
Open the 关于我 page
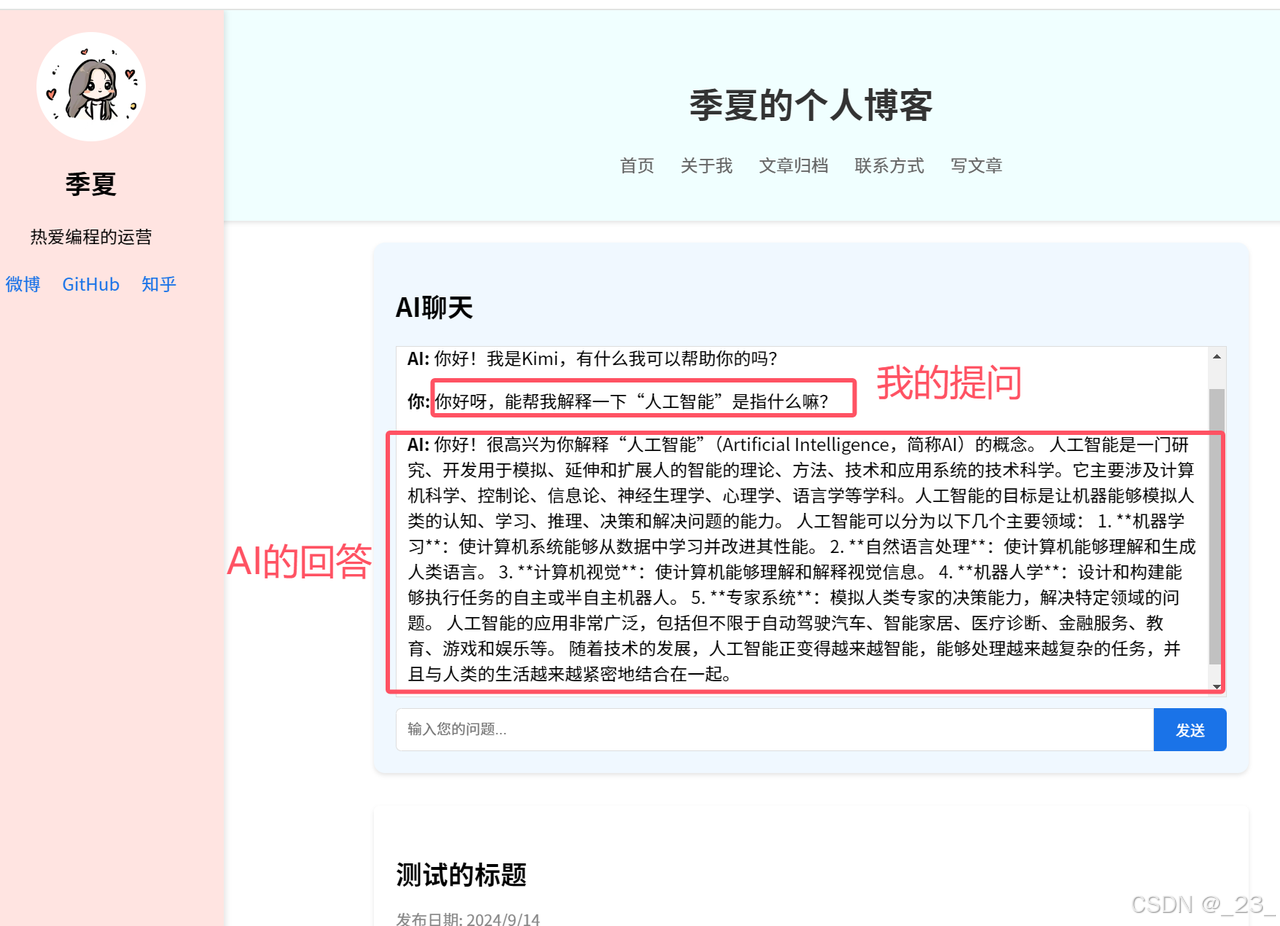click(x=706, y=166)
